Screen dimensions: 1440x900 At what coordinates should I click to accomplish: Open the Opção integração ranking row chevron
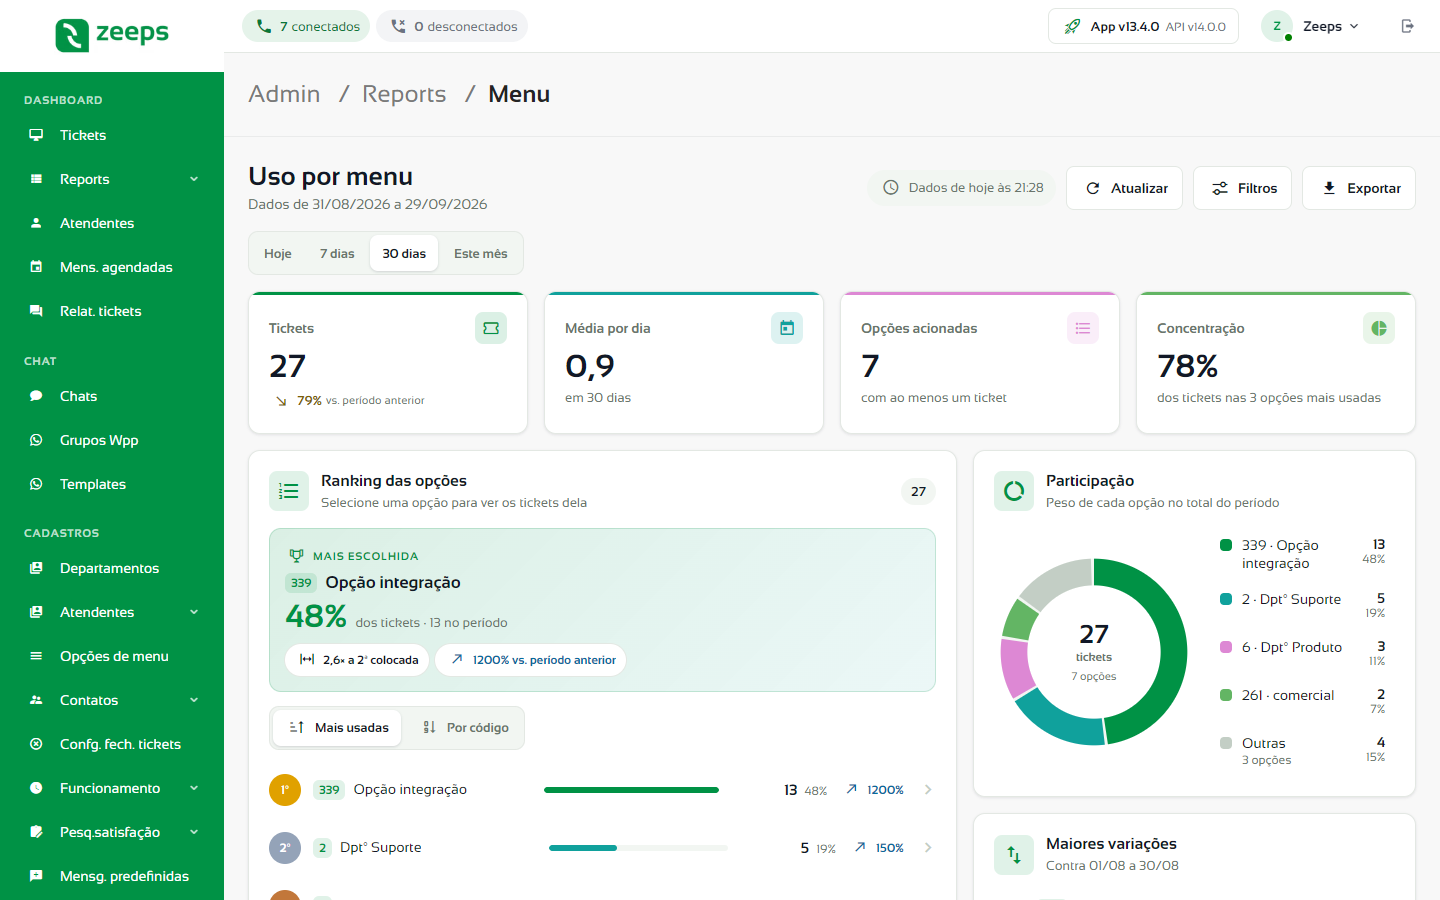(x=928, y=790)
